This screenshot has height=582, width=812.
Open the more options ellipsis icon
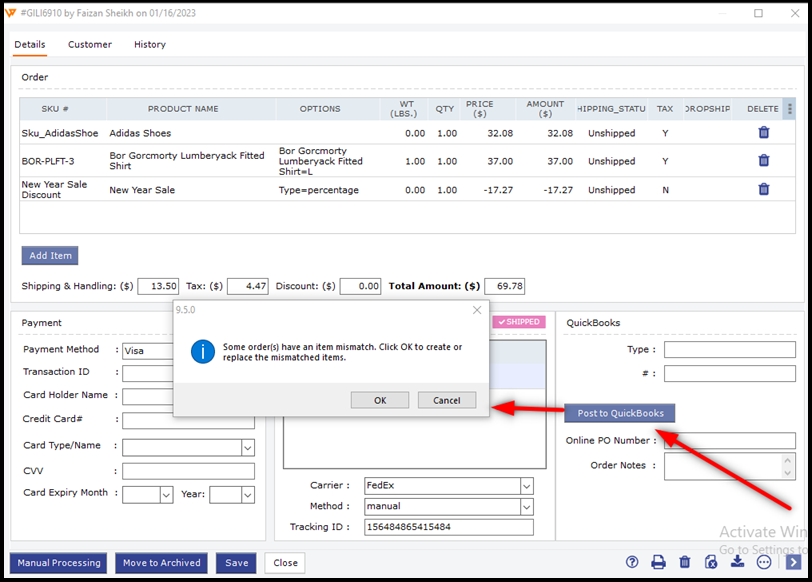(764, 562)
